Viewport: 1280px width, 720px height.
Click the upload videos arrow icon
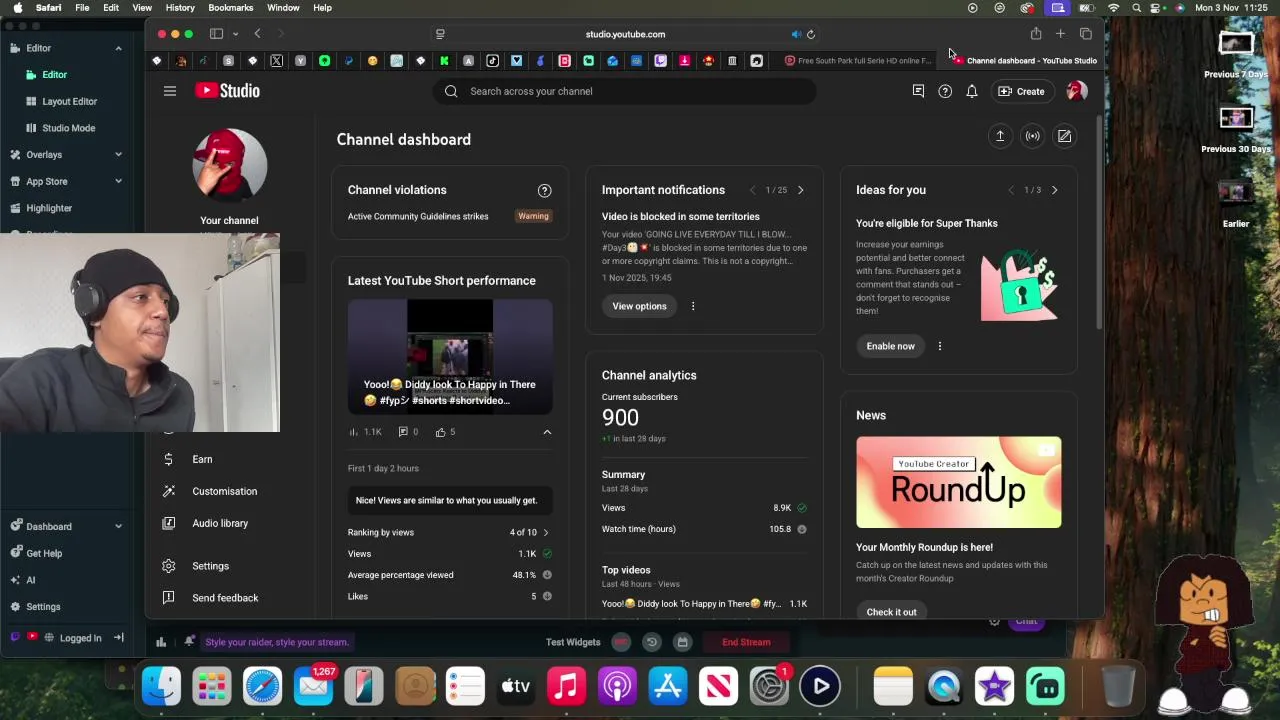pyautogui.click(x=1000, y=136)
